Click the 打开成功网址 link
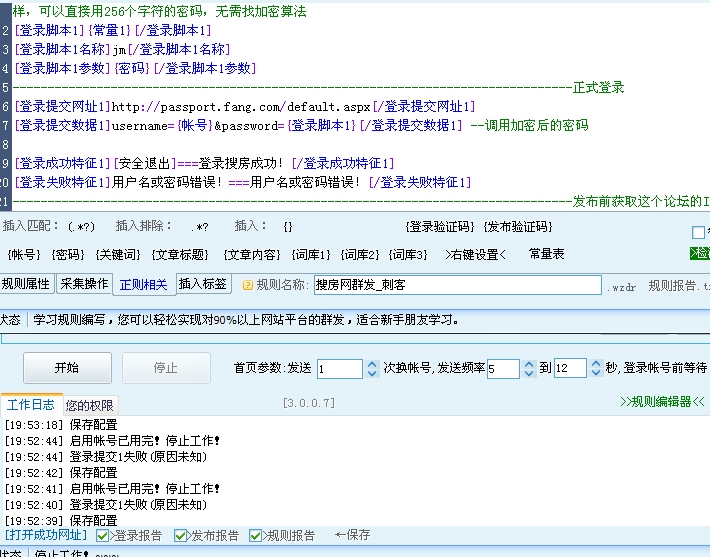 (x=45, y=535)
